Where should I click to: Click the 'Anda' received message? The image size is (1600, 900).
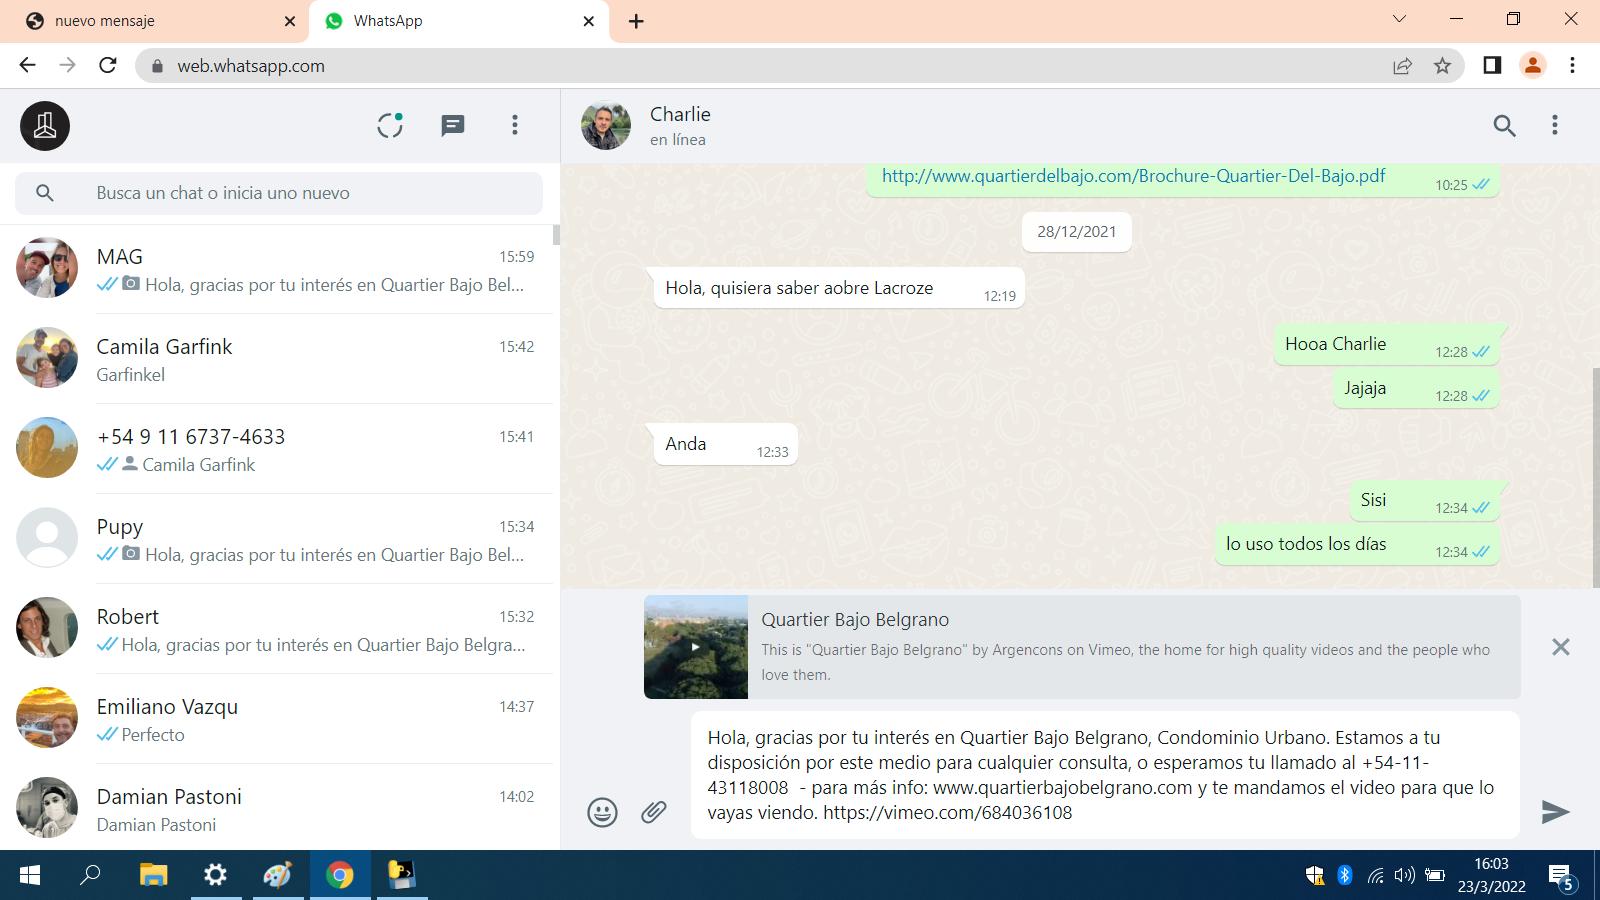(x=726, y=444)
